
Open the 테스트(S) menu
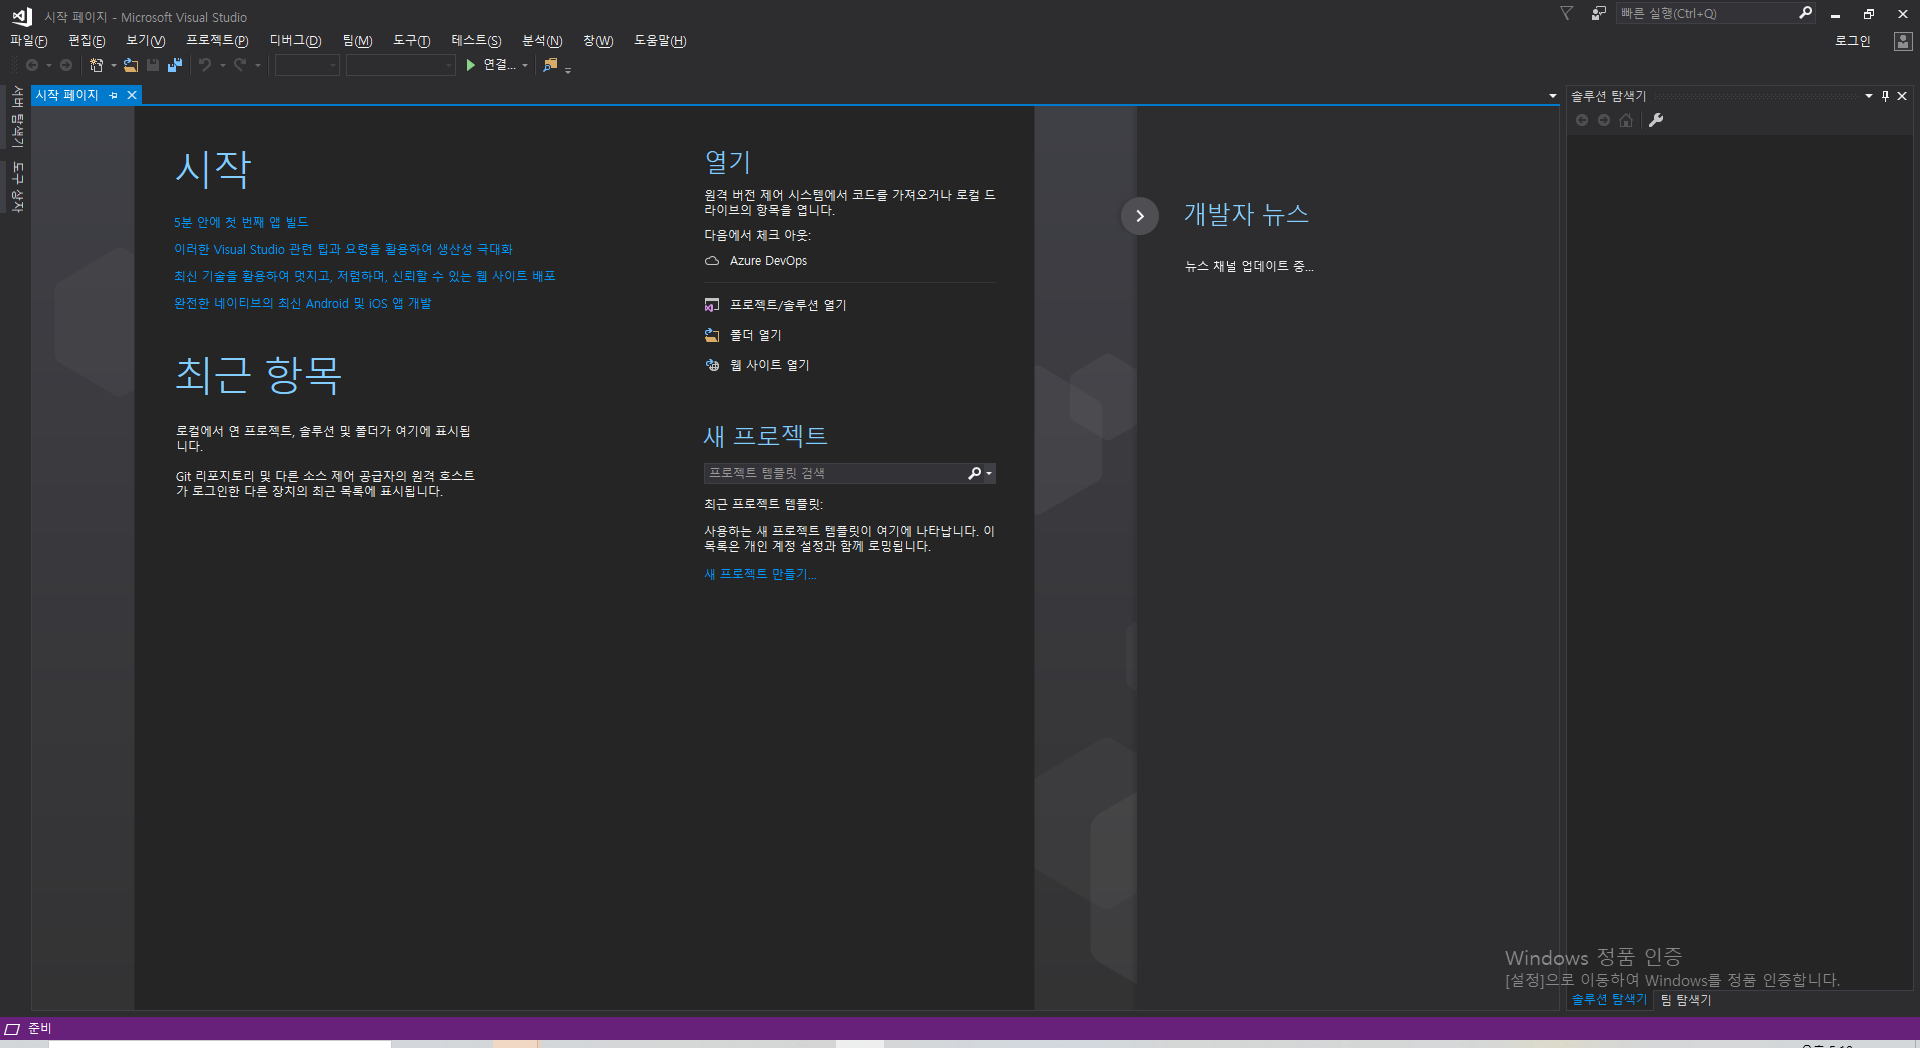[x=476, y=41]
